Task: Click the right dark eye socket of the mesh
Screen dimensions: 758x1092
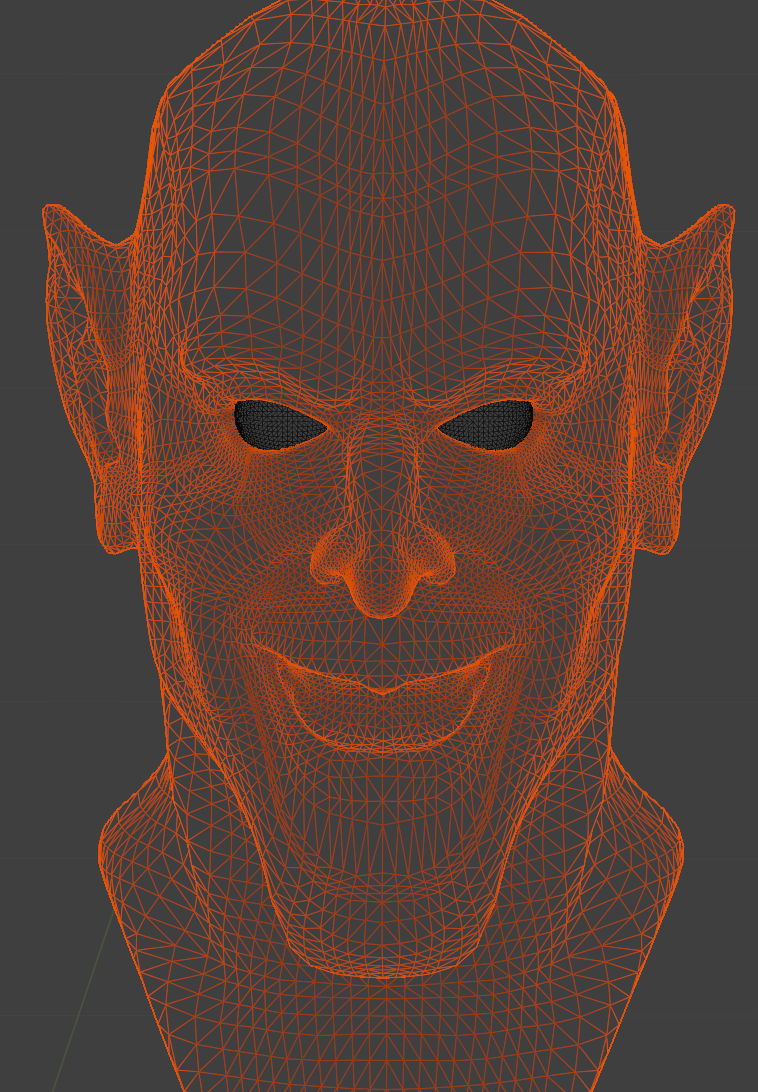Action: [489, 425]
